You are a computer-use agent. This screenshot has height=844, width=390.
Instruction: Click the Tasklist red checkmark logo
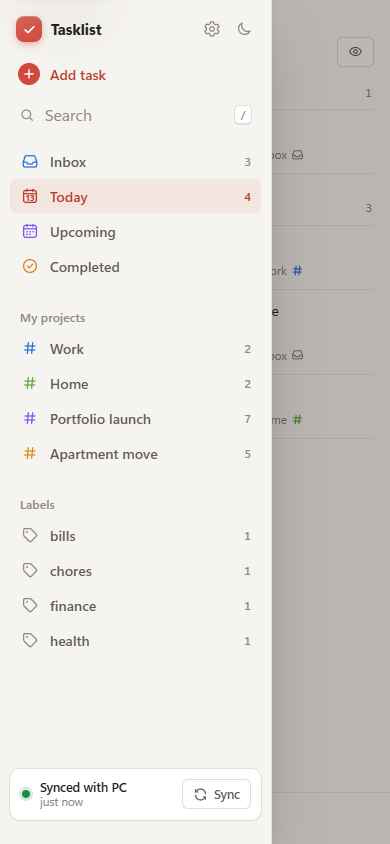tap(29, 29)
